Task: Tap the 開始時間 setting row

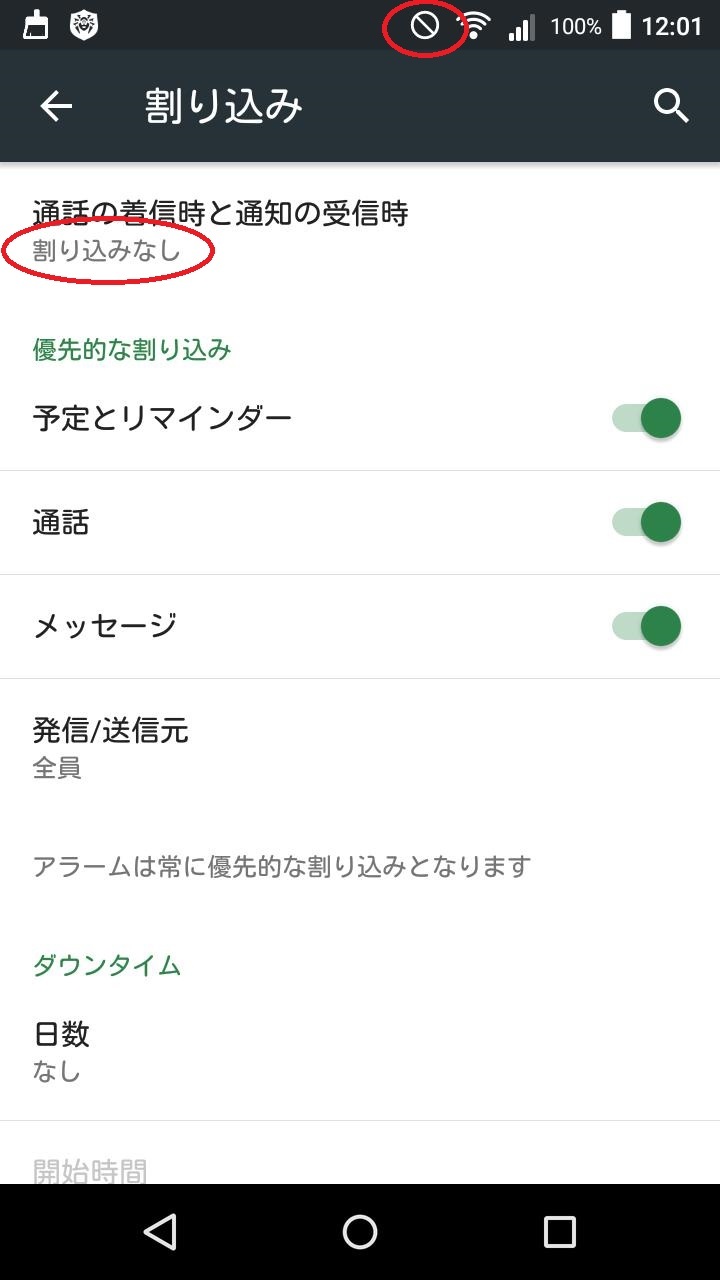Action: 90,1168
